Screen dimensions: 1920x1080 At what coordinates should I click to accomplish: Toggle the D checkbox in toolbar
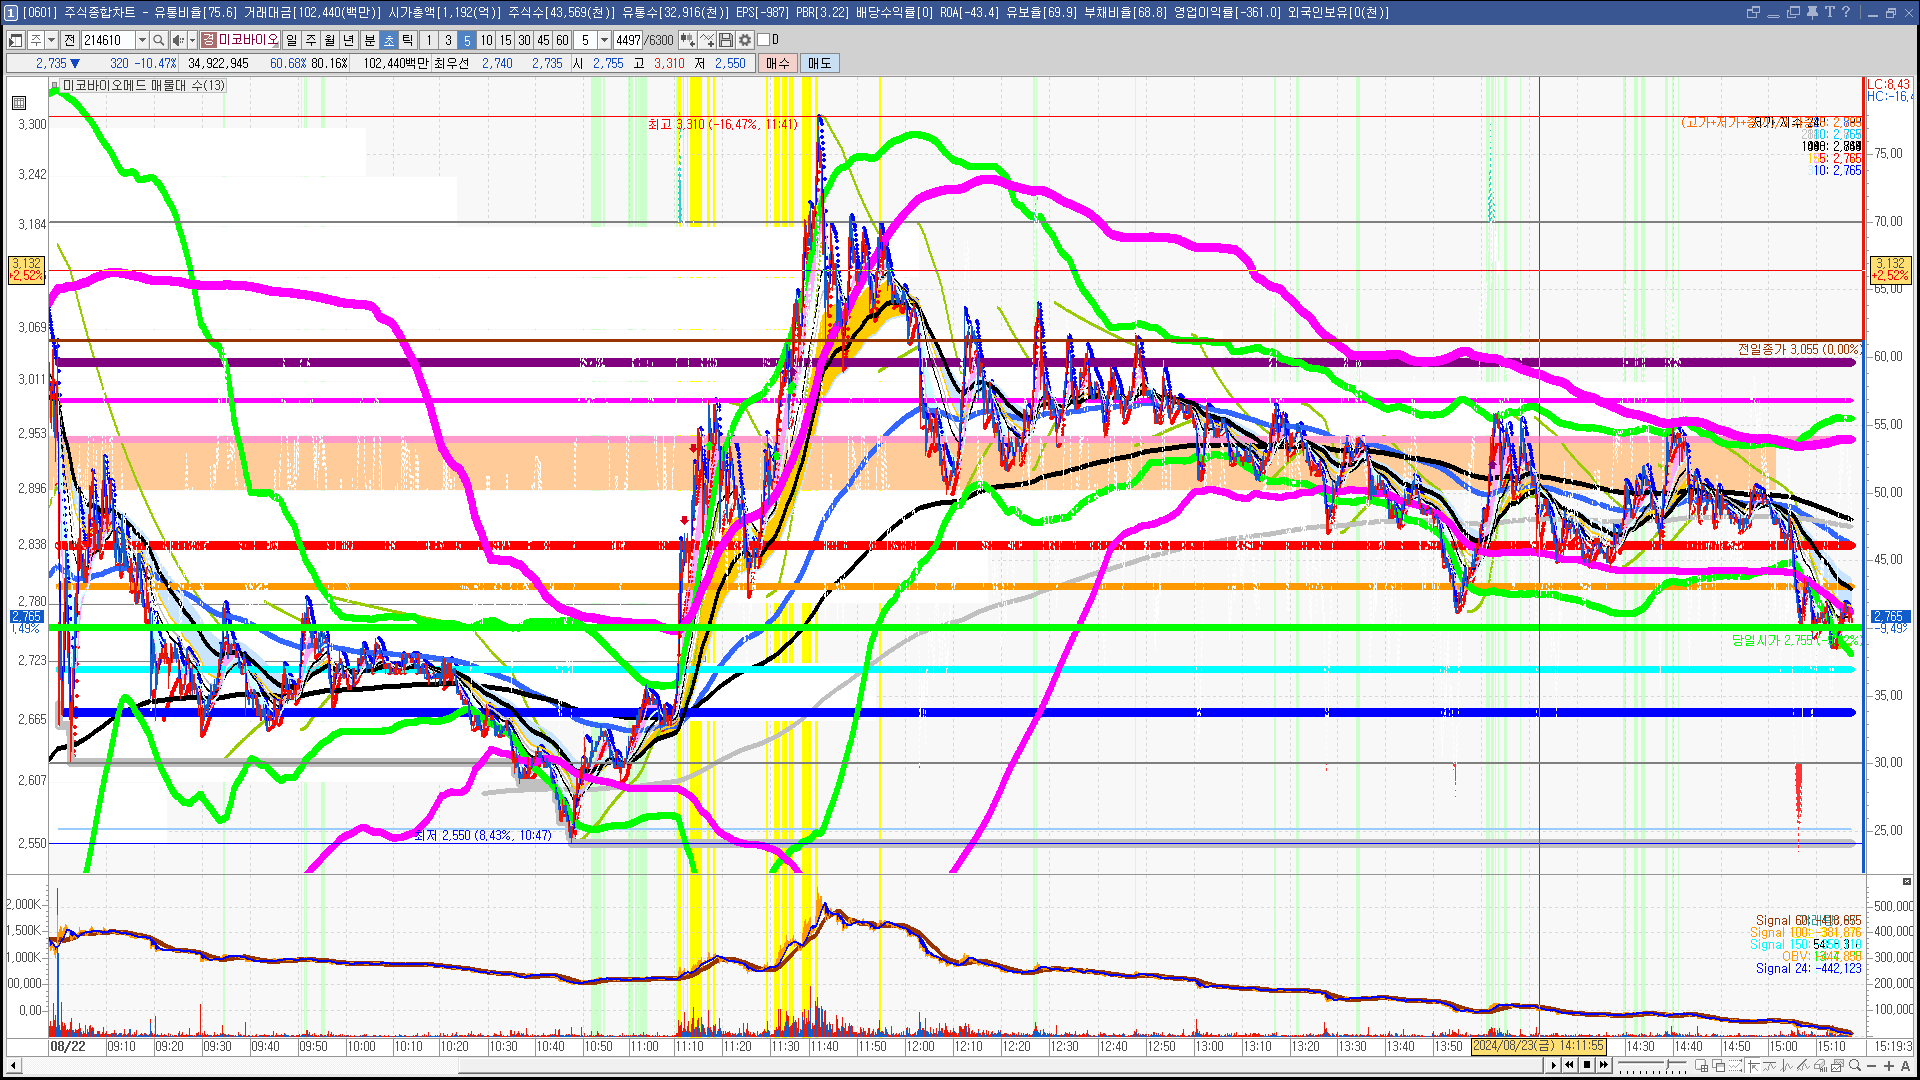click(764, 40)
